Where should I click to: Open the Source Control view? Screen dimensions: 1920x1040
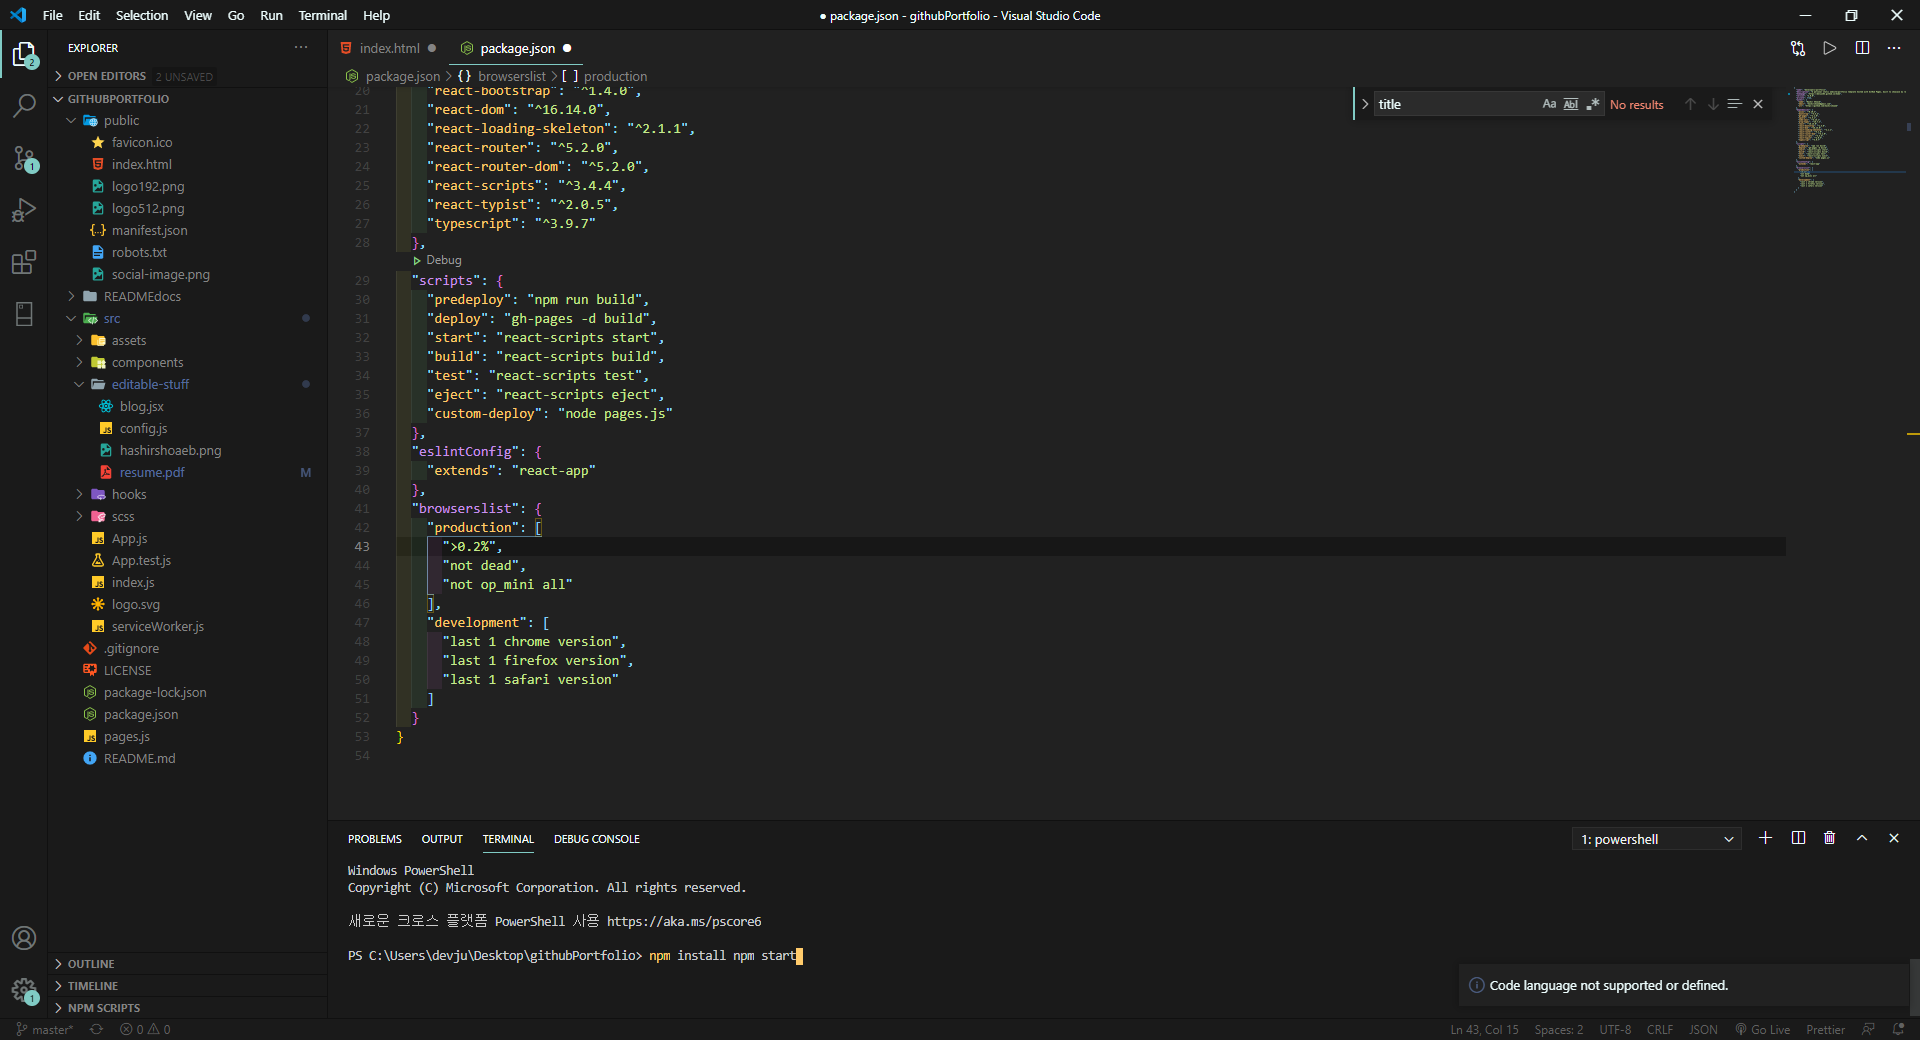click(24, 158)
